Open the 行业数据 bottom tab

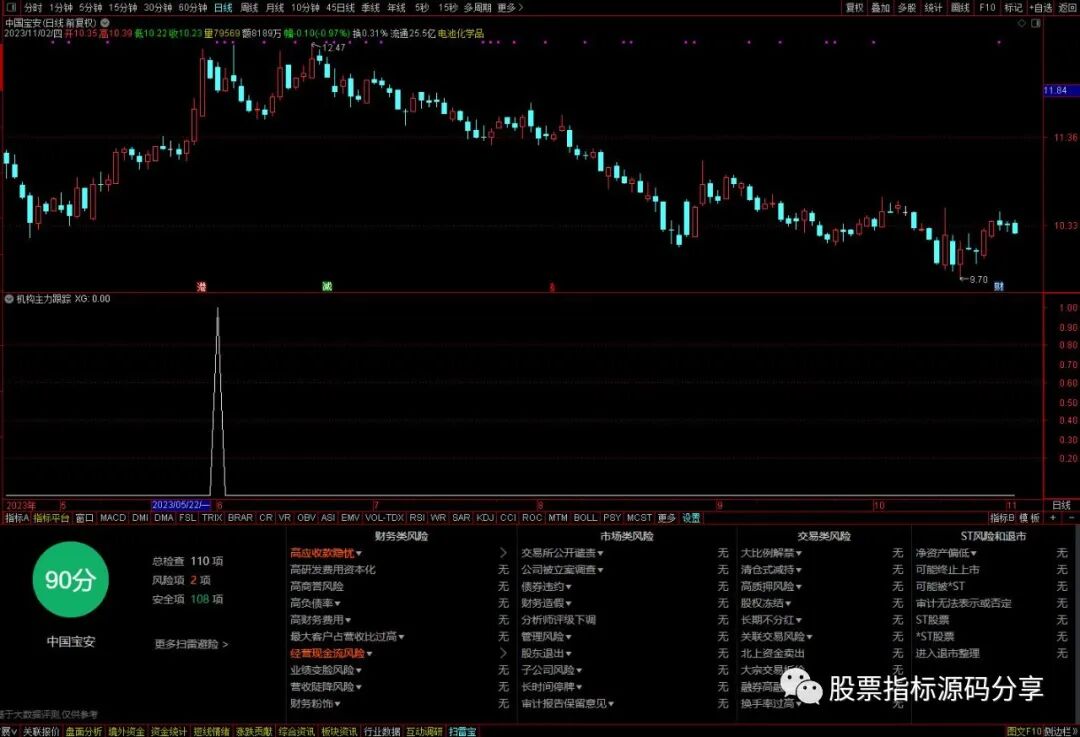pos(382,731)
